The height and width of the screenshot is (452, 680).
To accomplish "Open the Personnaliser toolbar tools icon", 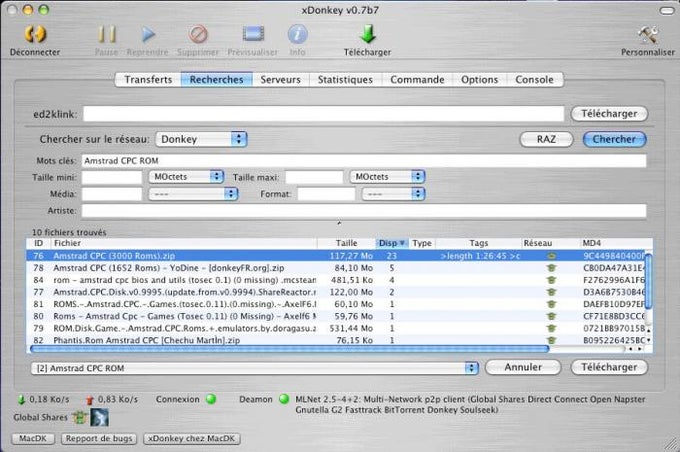I will (x=648, y=35).
